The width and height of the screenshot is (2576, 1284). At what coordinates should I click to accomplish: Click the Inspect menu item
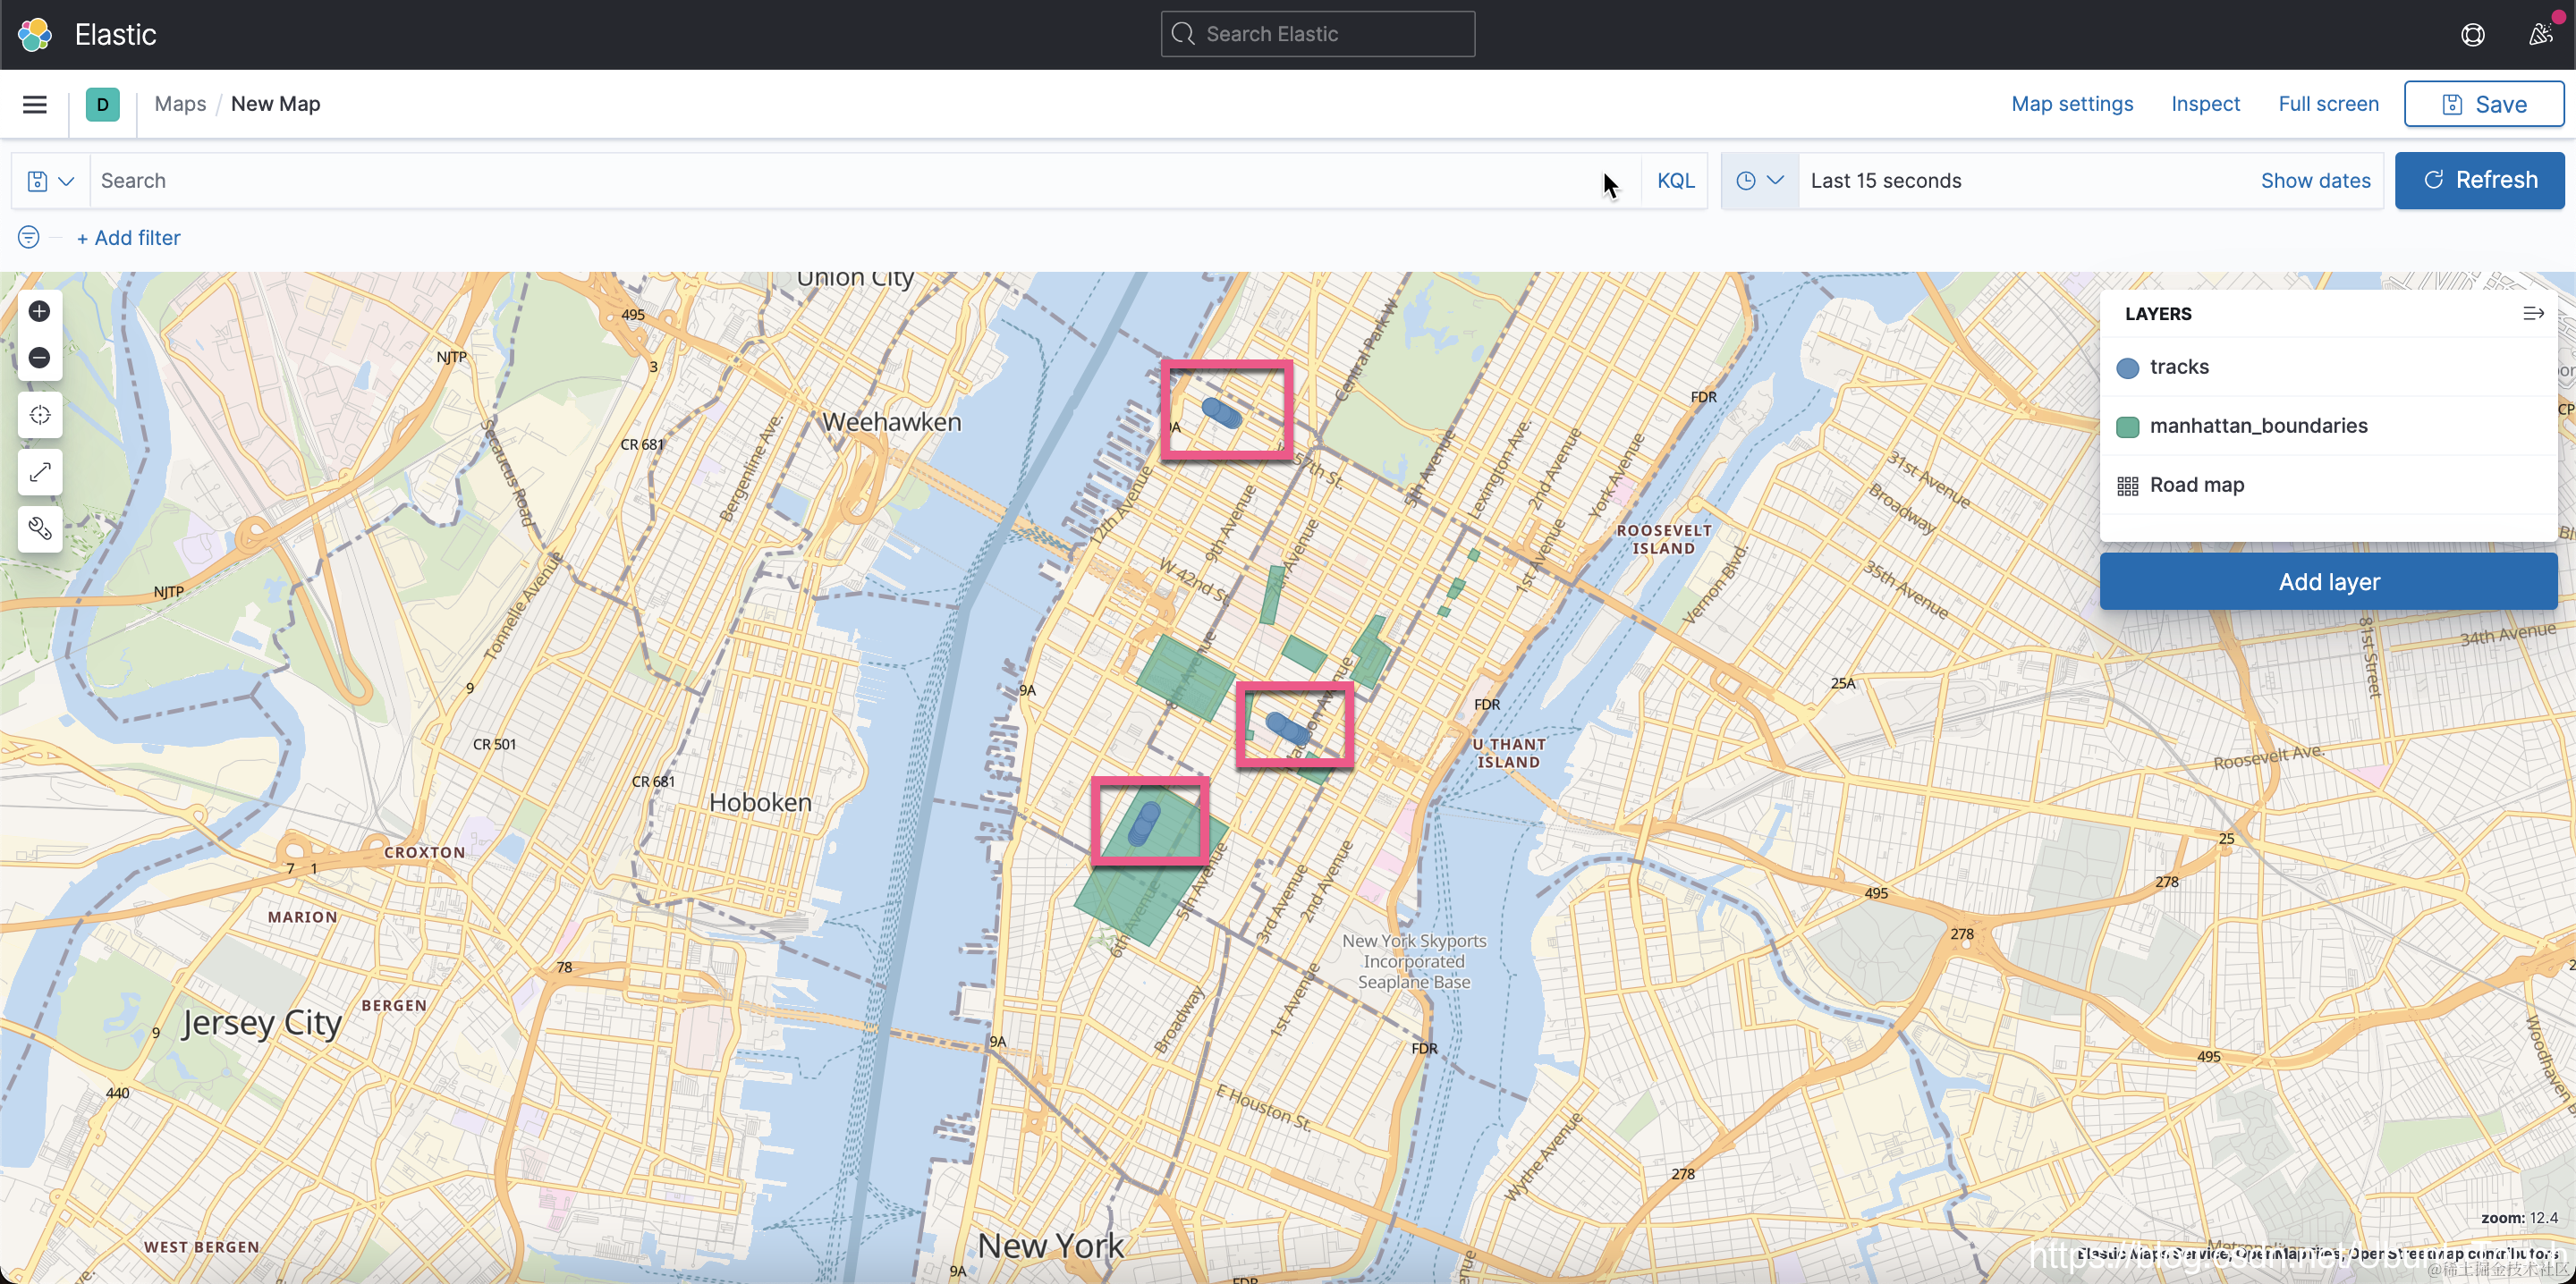pyautogui.click(x=2204, y=104)
